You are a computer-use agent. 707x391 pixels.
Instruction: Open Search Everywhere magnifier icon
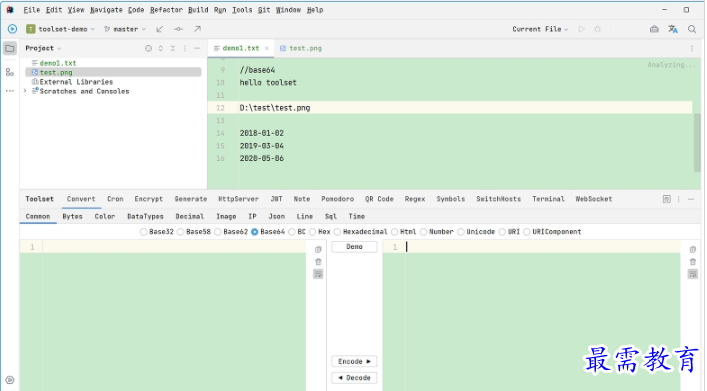coord(692,29)
